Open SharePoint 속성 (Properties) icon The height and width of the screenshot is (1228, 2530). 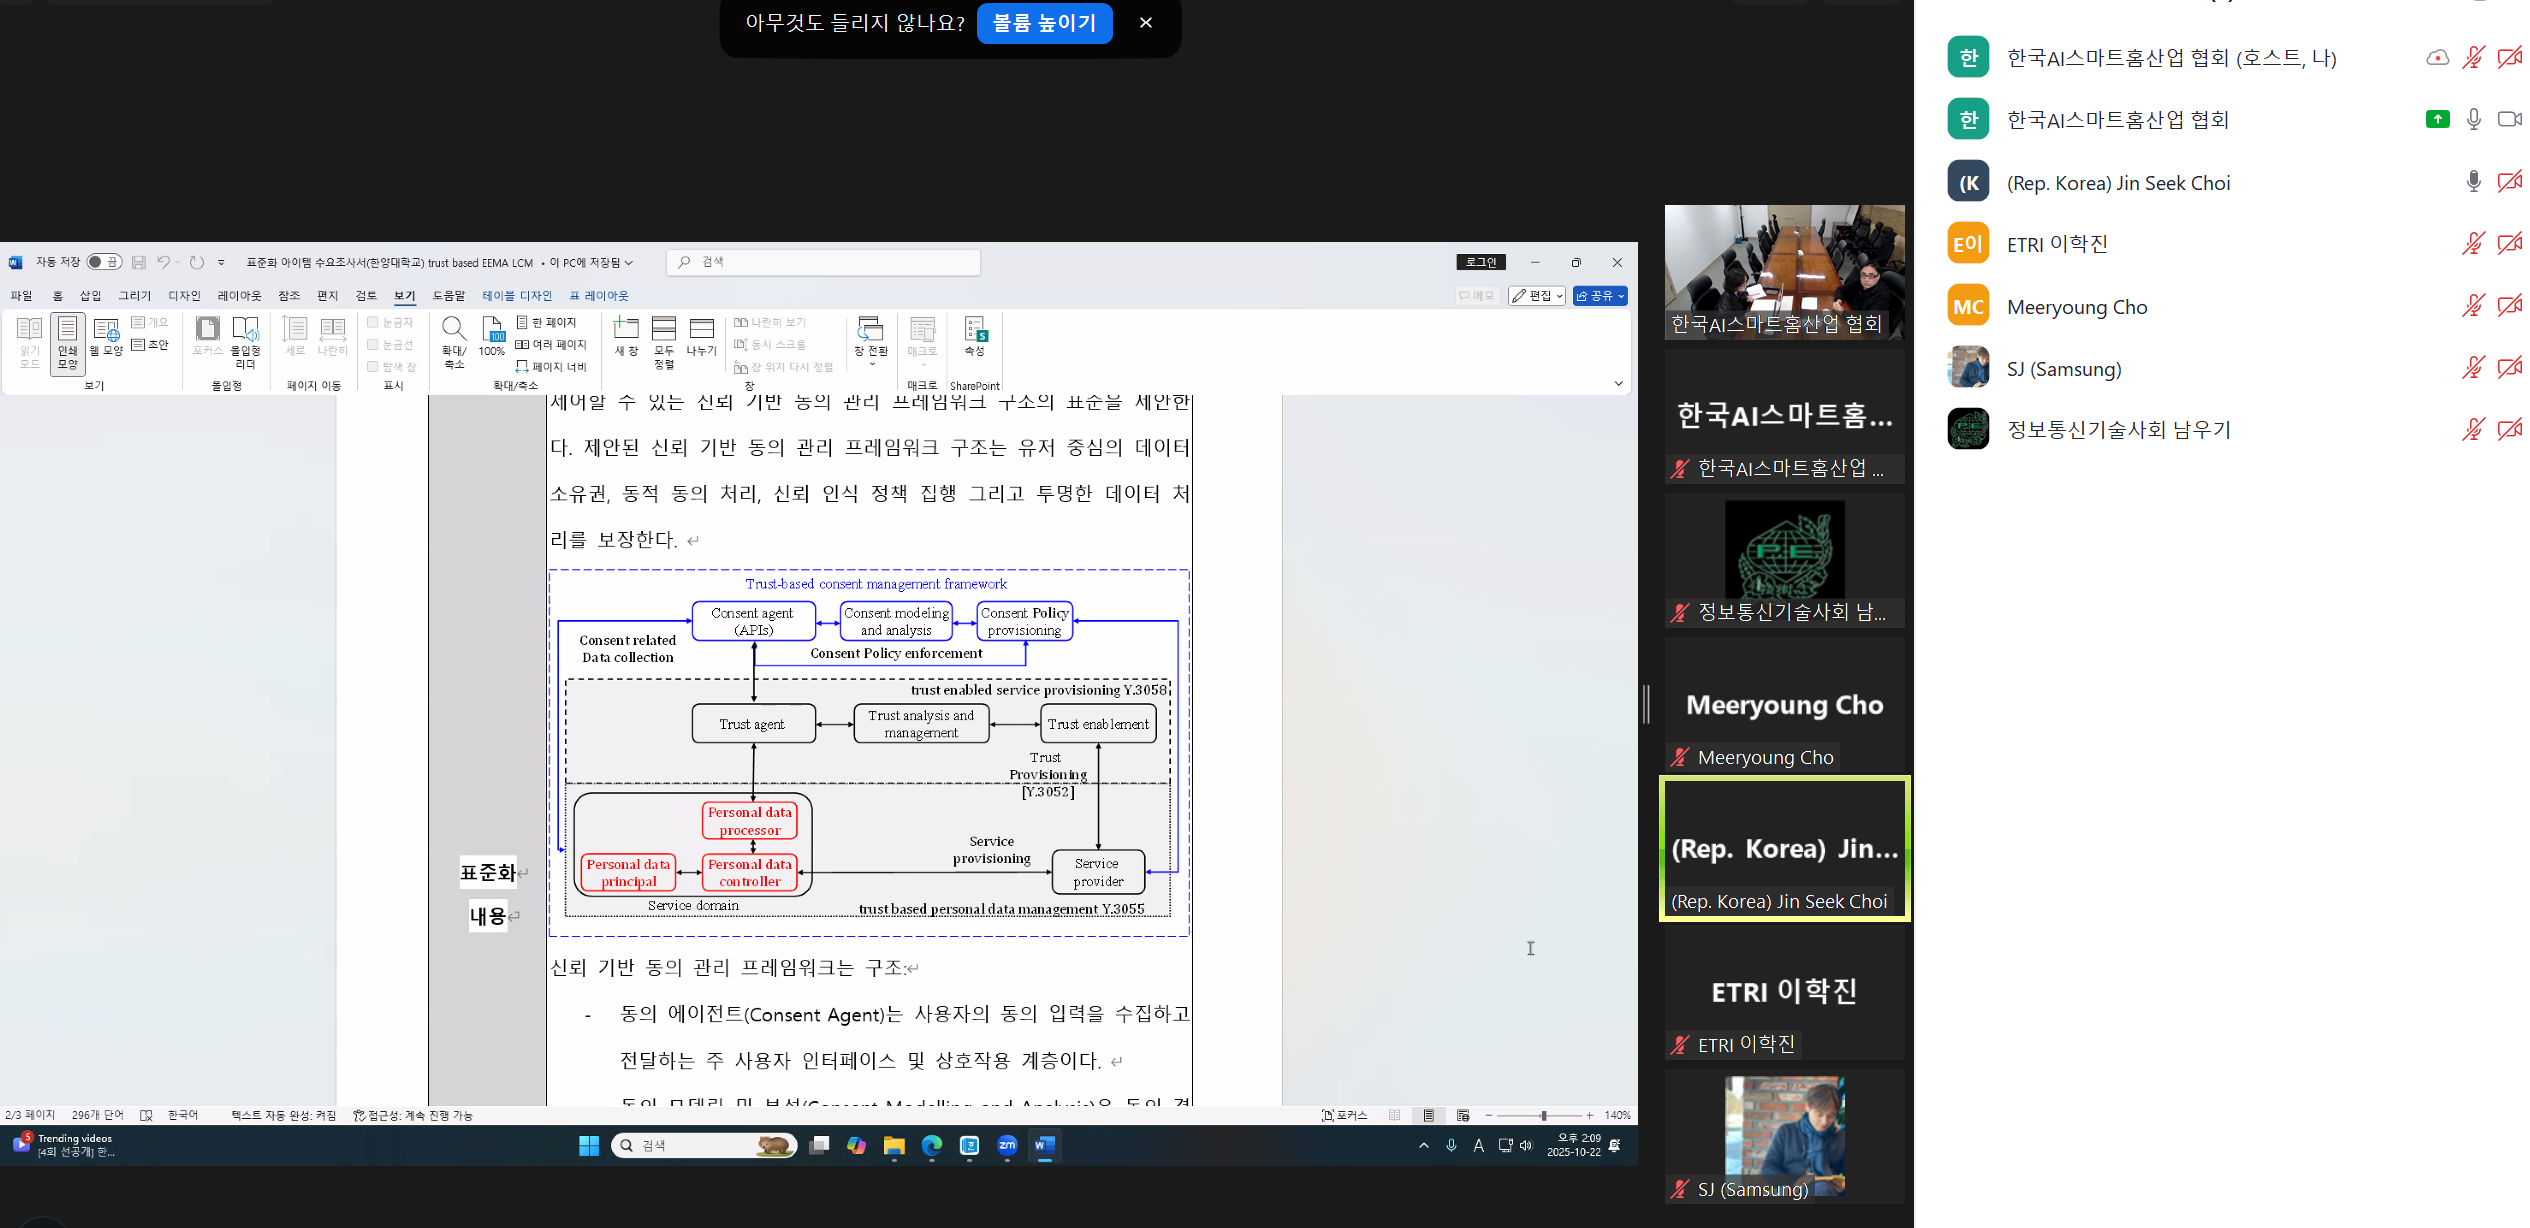(975, 336)
